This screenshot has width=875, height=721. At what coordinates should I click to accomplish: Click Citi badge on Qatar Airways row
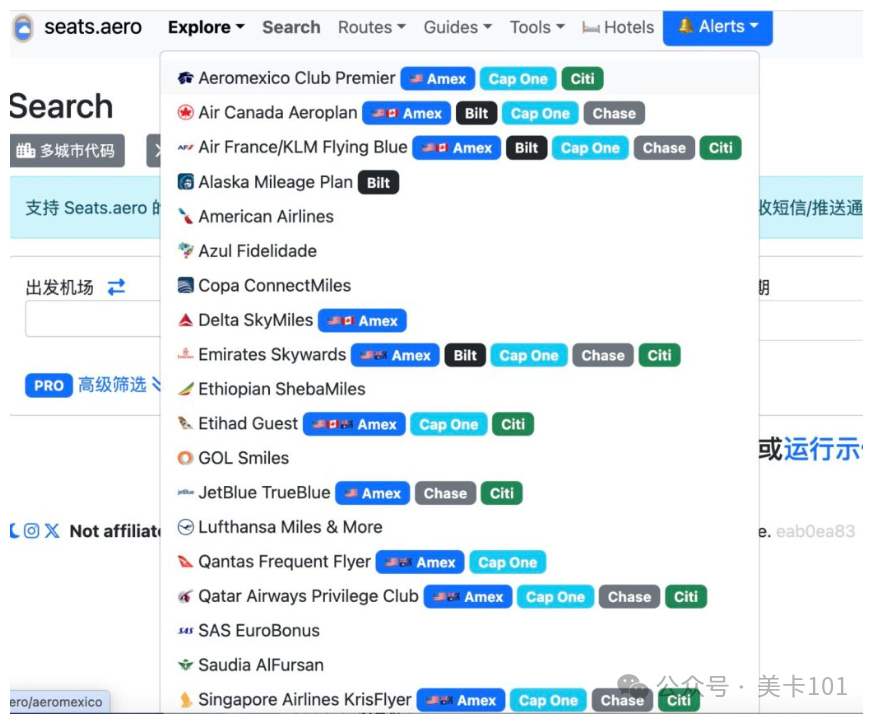click(x=685, y=597)
